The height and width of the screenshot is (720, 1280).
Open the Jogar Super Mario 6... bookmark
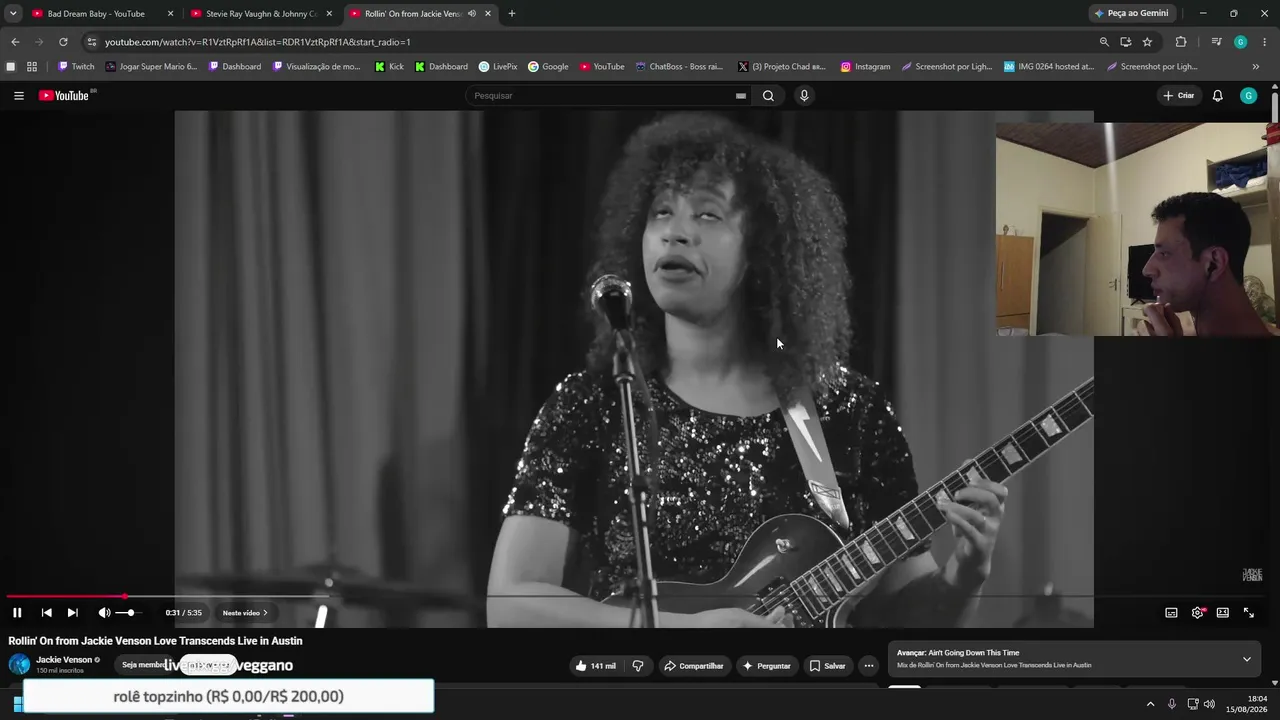tap(152, 67)
